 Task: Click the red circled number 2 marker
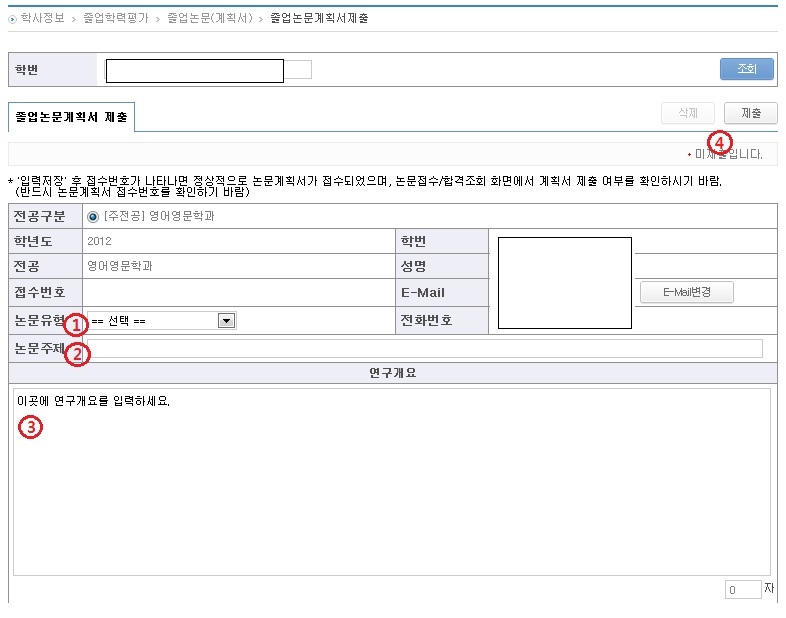pyautogui.click(x=77, y=353)
